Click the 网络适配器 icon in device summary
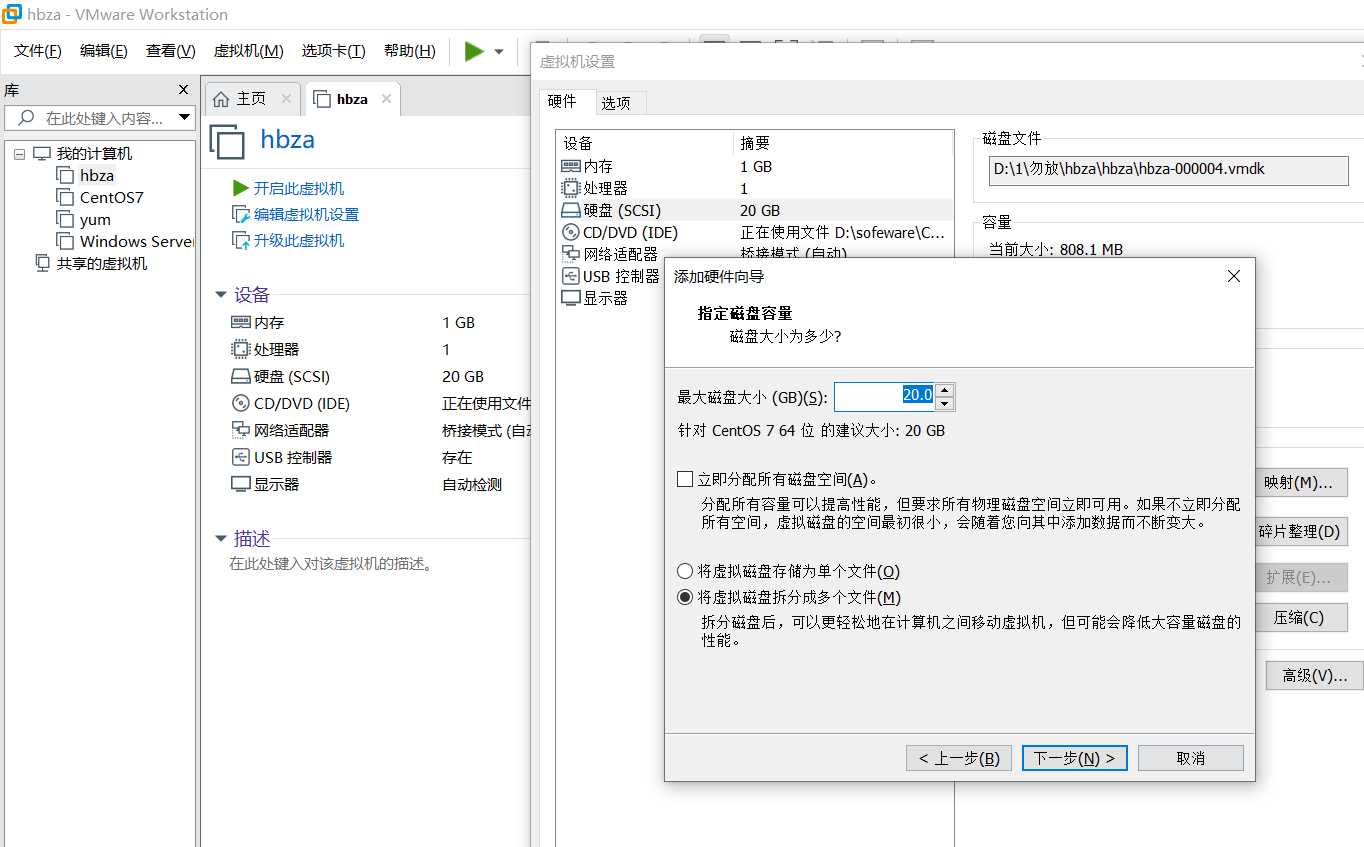 [x=240, y=430]
